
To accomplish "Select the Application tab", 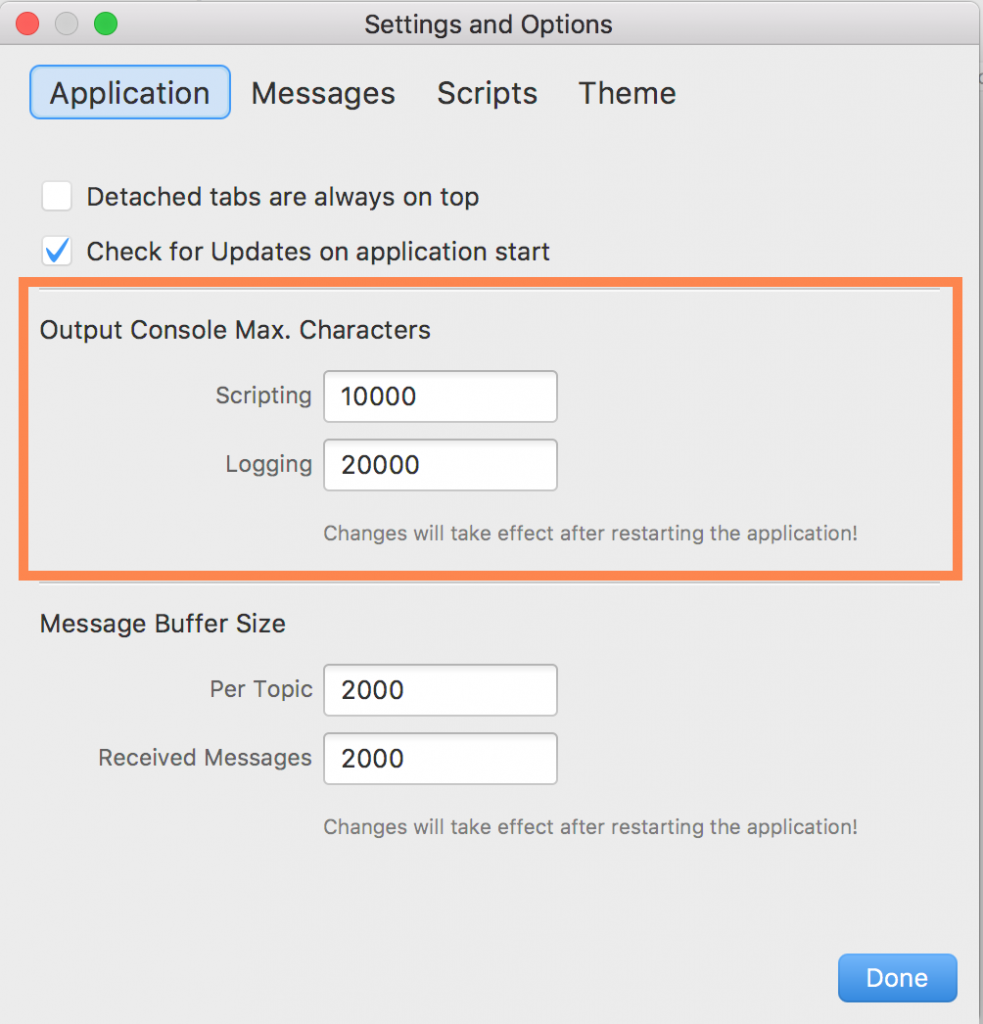I will 130,93.
